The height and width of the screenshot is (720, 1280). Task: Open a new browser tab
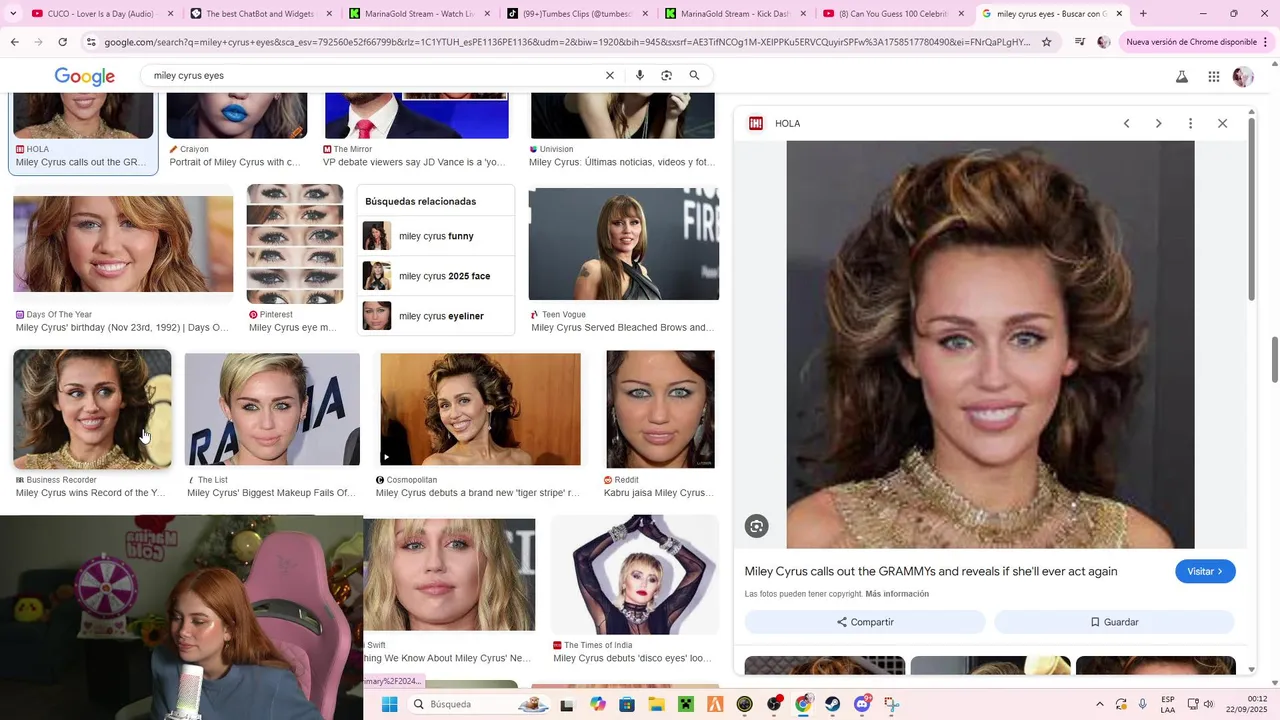point(1143,14)
